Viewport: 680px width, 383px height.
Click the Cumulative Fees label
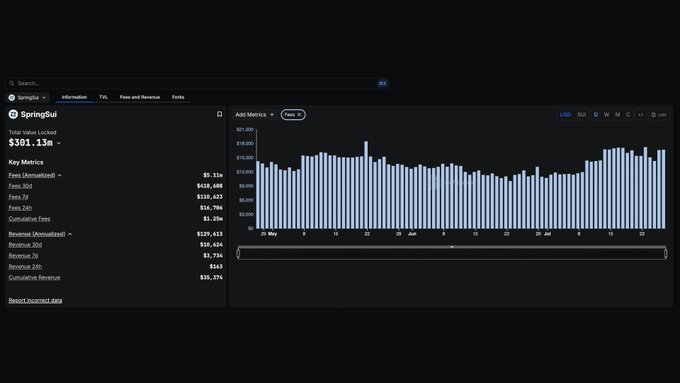(29, 219)
